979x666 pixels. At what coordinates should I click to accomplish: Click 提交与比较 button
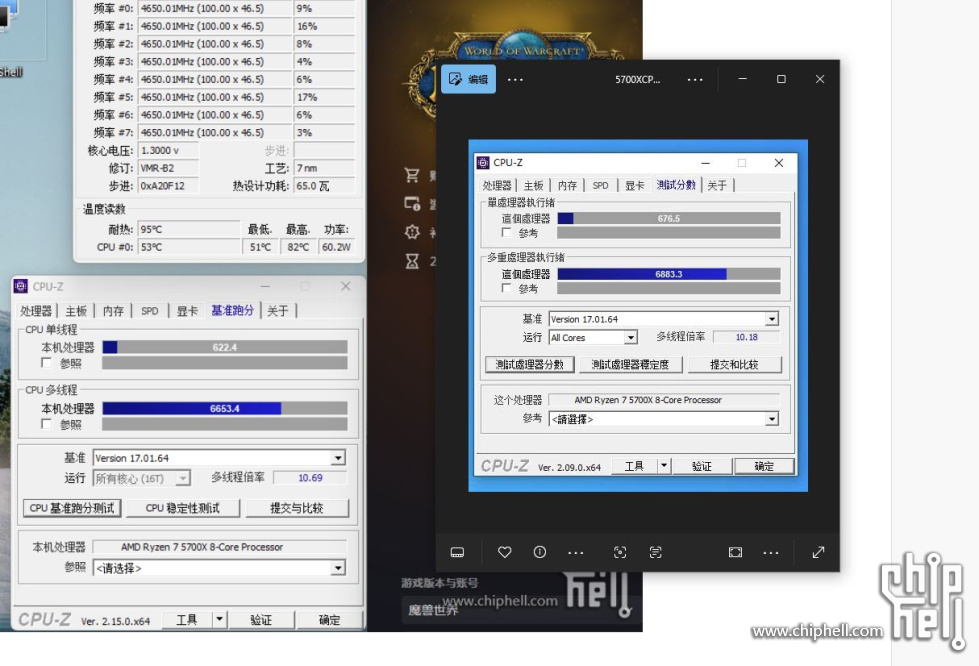[297, 508]
